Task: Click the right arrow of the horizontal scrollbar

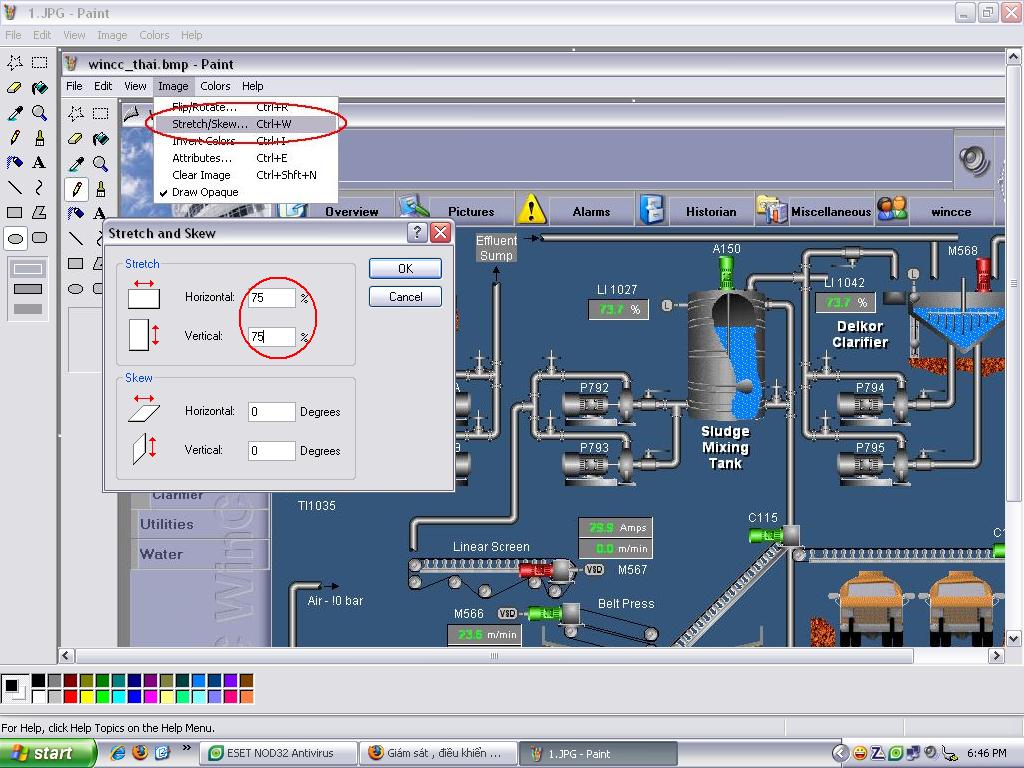Action: [996, 656]
